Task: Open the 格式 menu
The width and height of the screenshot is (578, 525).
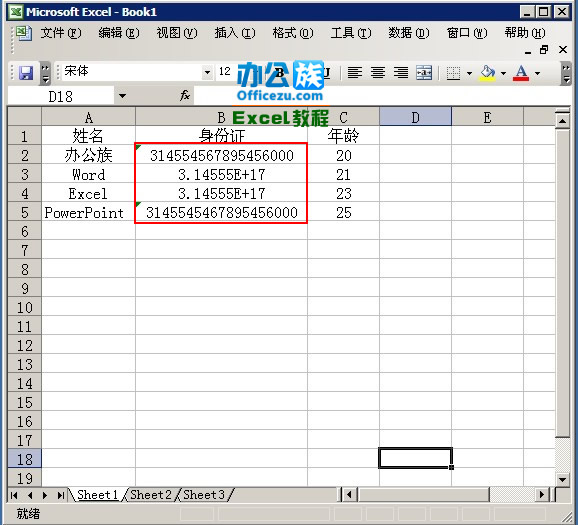Action: (x=293, y=33)
